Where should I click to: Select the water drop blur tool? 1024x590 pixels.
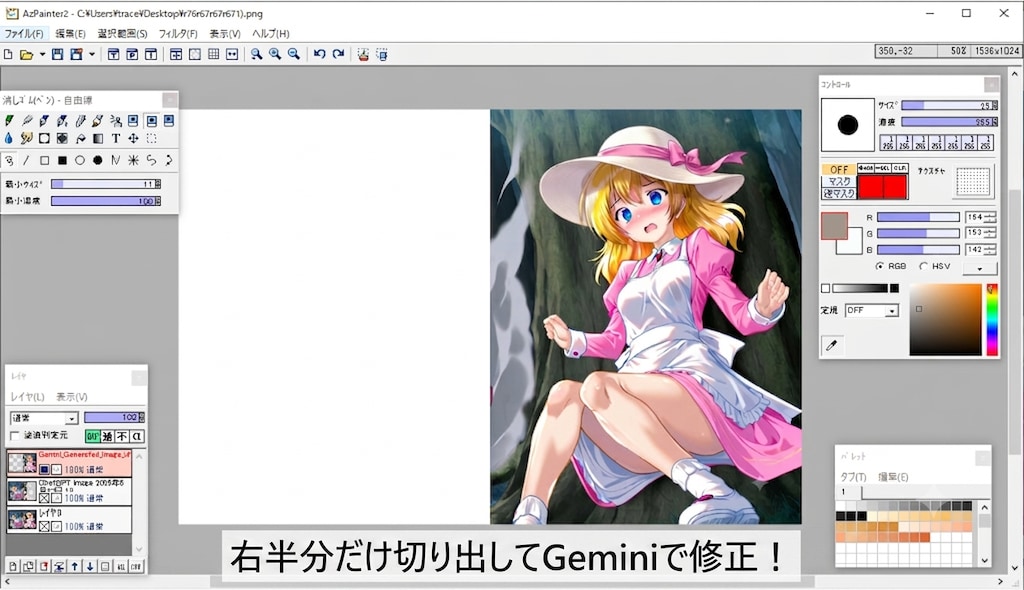(x=8, y=139)
